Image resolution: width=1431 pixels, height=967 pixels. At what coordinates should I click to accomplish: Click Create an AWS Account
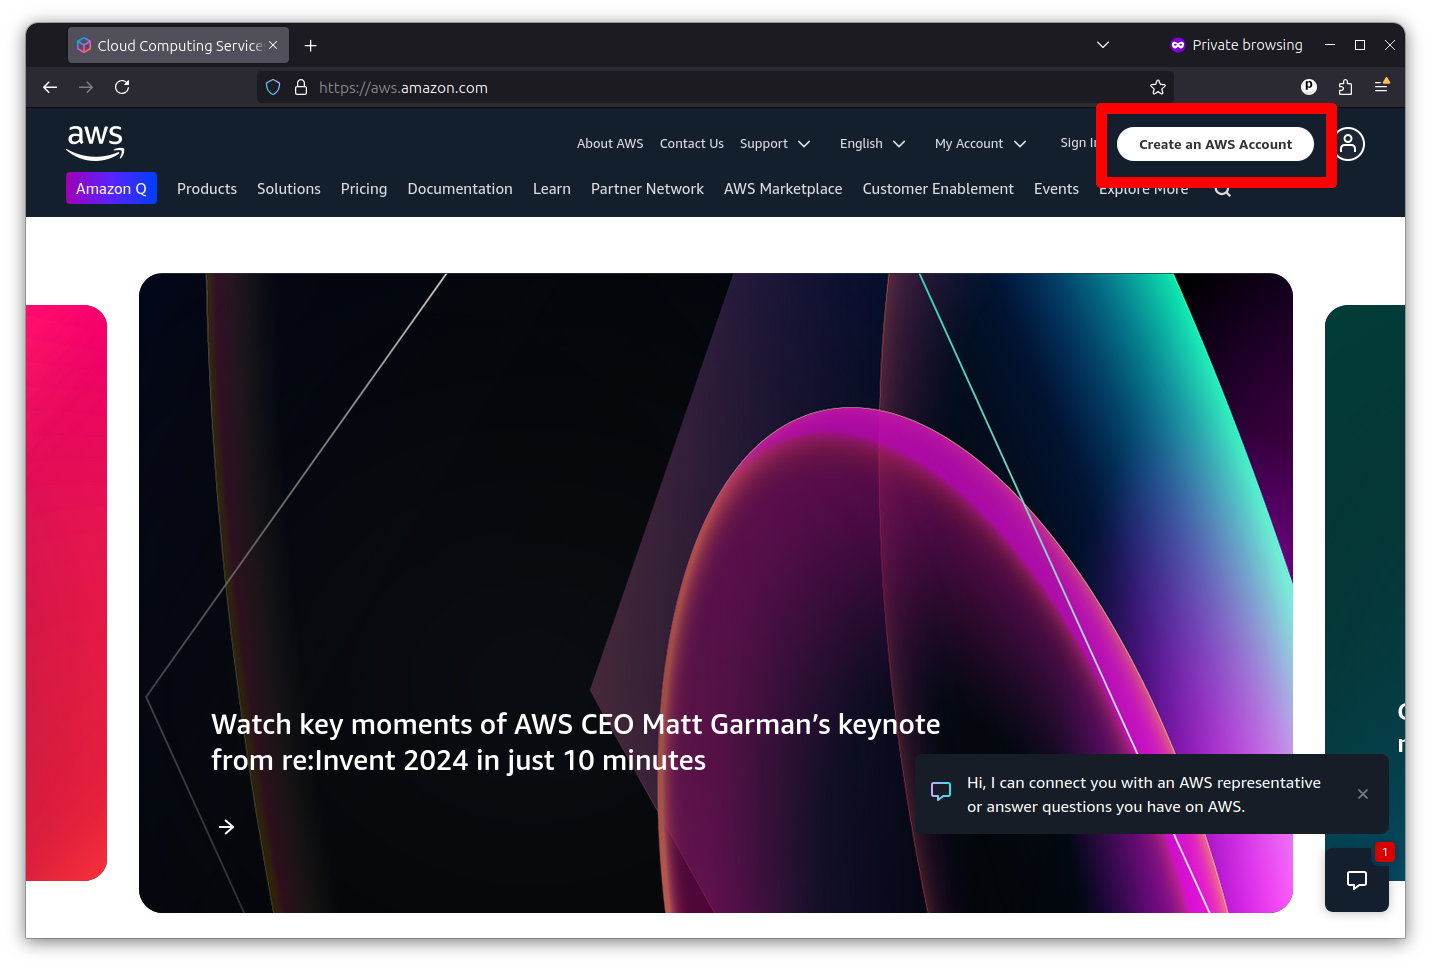click(1215, 144)
